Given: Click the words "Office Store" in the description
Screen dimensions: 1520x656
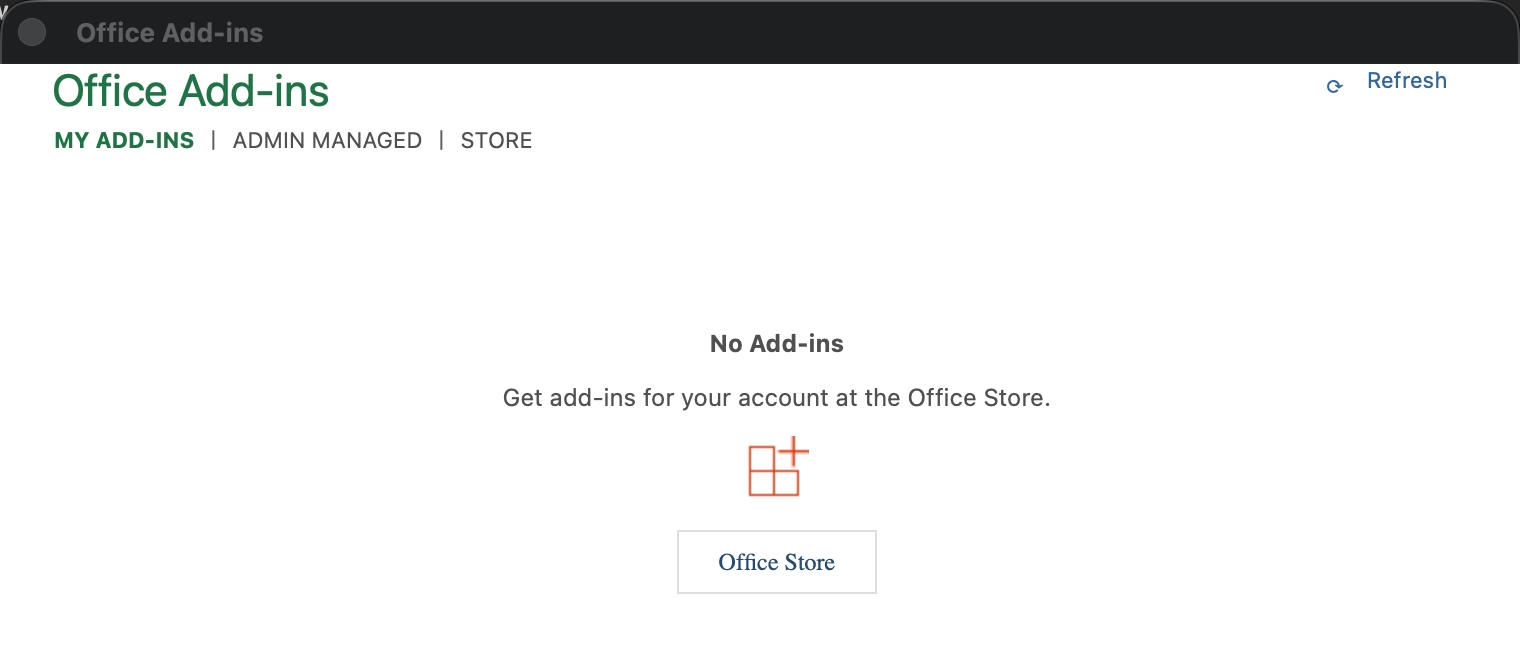Looking at the screenshot, I should [x=975, y=398].
